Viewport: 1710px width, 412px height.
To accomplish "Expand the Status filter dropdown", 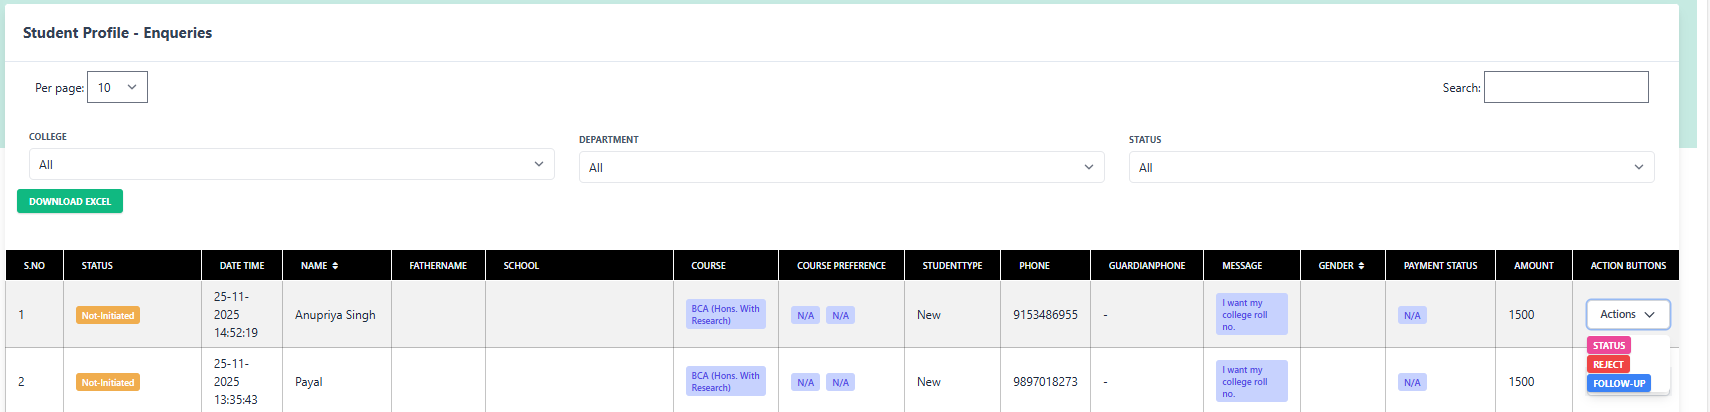I will 1391,167.
